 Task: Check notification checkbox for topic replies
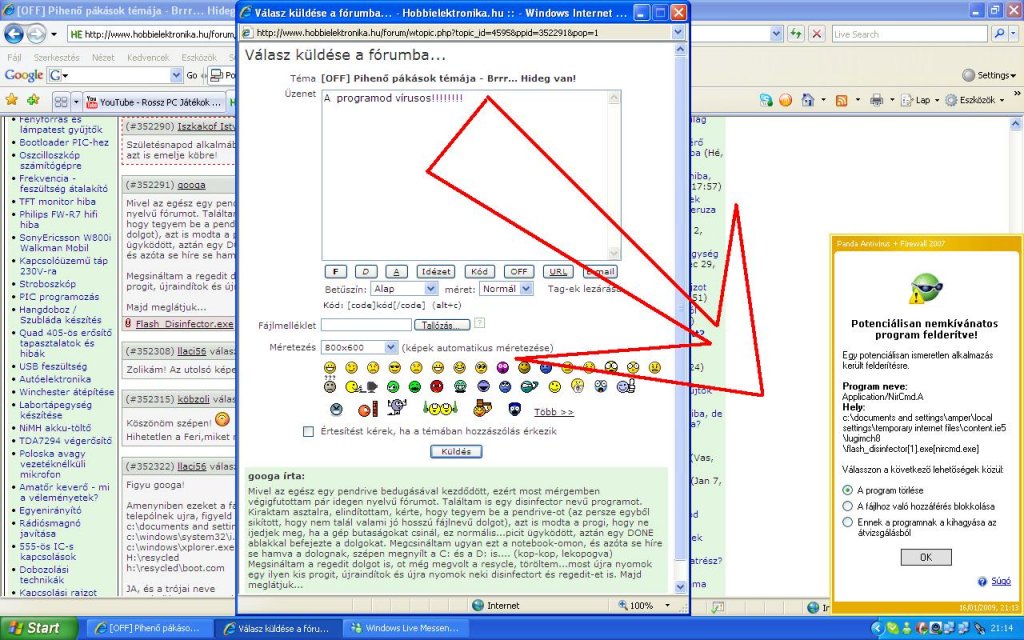click(308, 431)
